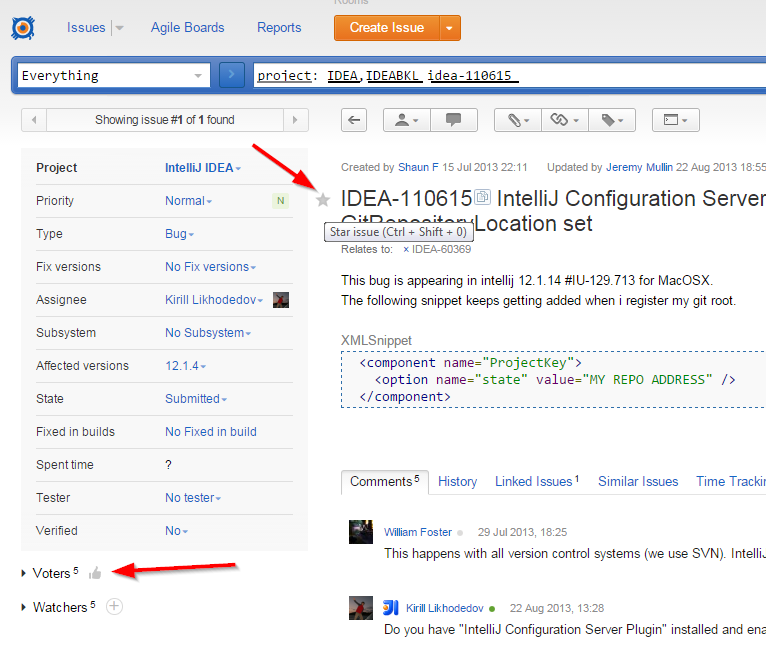Open Jeremy Mullin's profile link
This screenshot has width=766, height=660.
coord(639,168)
